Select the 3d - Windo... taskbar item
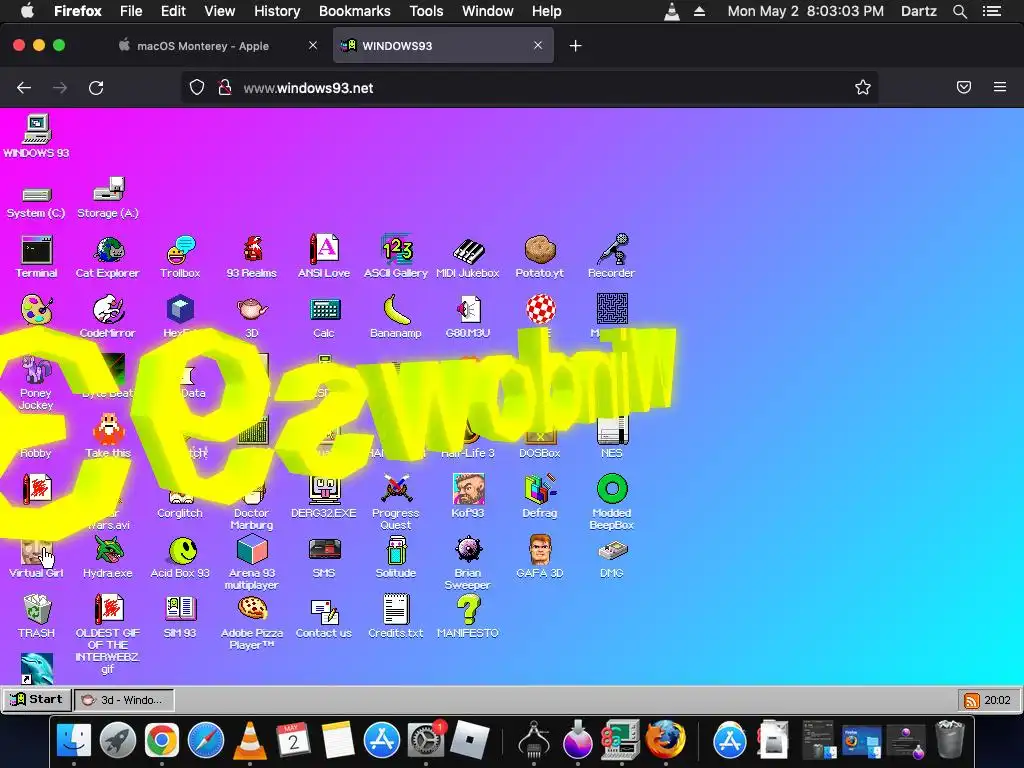This screenshot has height=768, width=1024. [x=124, y=700]
